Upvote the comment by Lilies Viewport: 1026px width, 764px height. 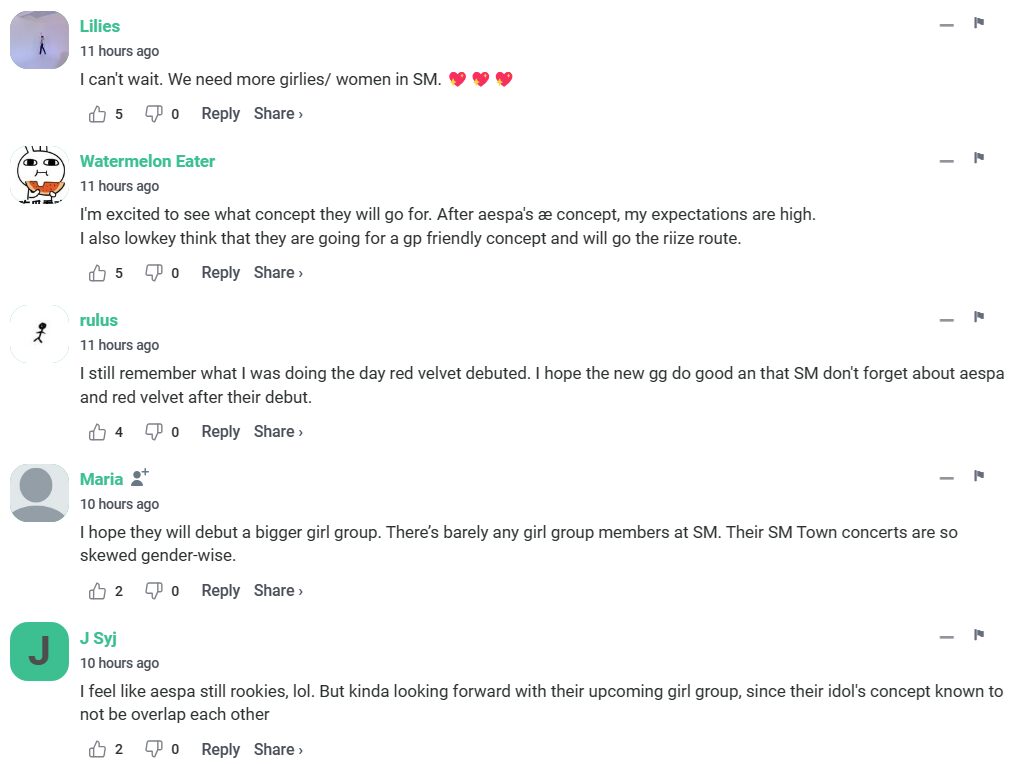pos(98,114)
